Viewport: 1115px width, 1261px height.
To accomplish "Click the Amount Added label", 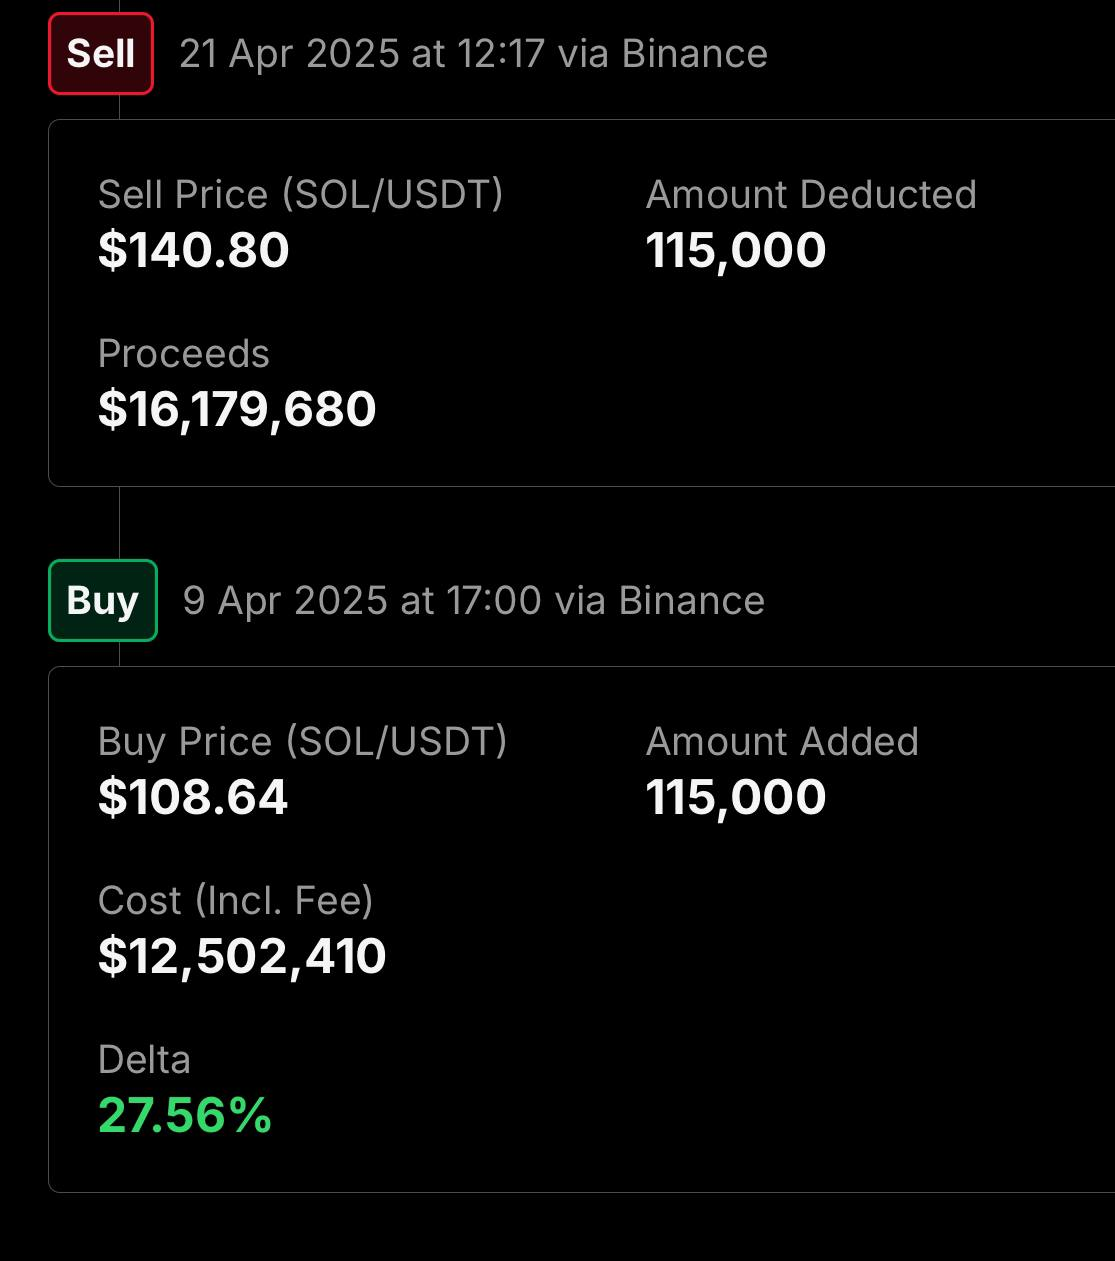I will click(x=782, y=742).
